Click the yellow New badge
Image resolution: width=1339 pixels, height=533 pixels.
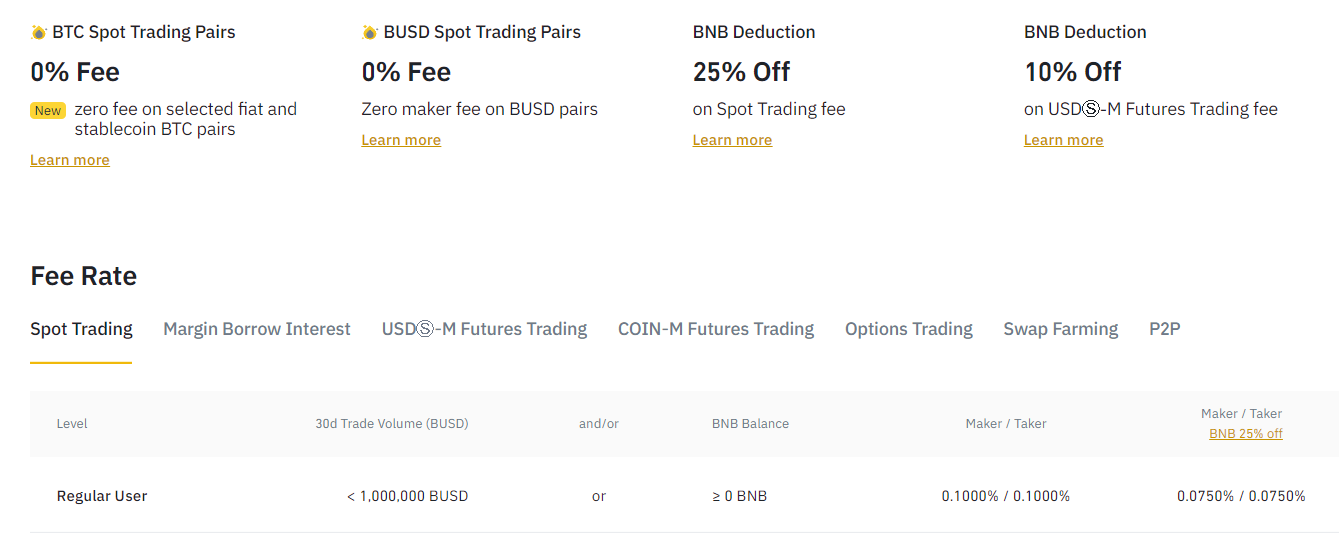[48, 111]
